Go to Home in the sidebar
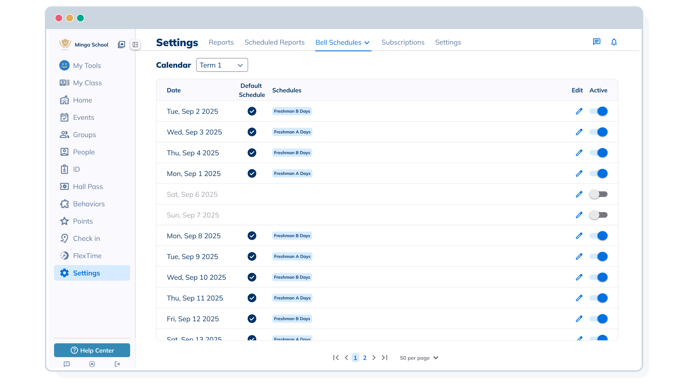The image size is (688, 387). click(x=92, y=100)
